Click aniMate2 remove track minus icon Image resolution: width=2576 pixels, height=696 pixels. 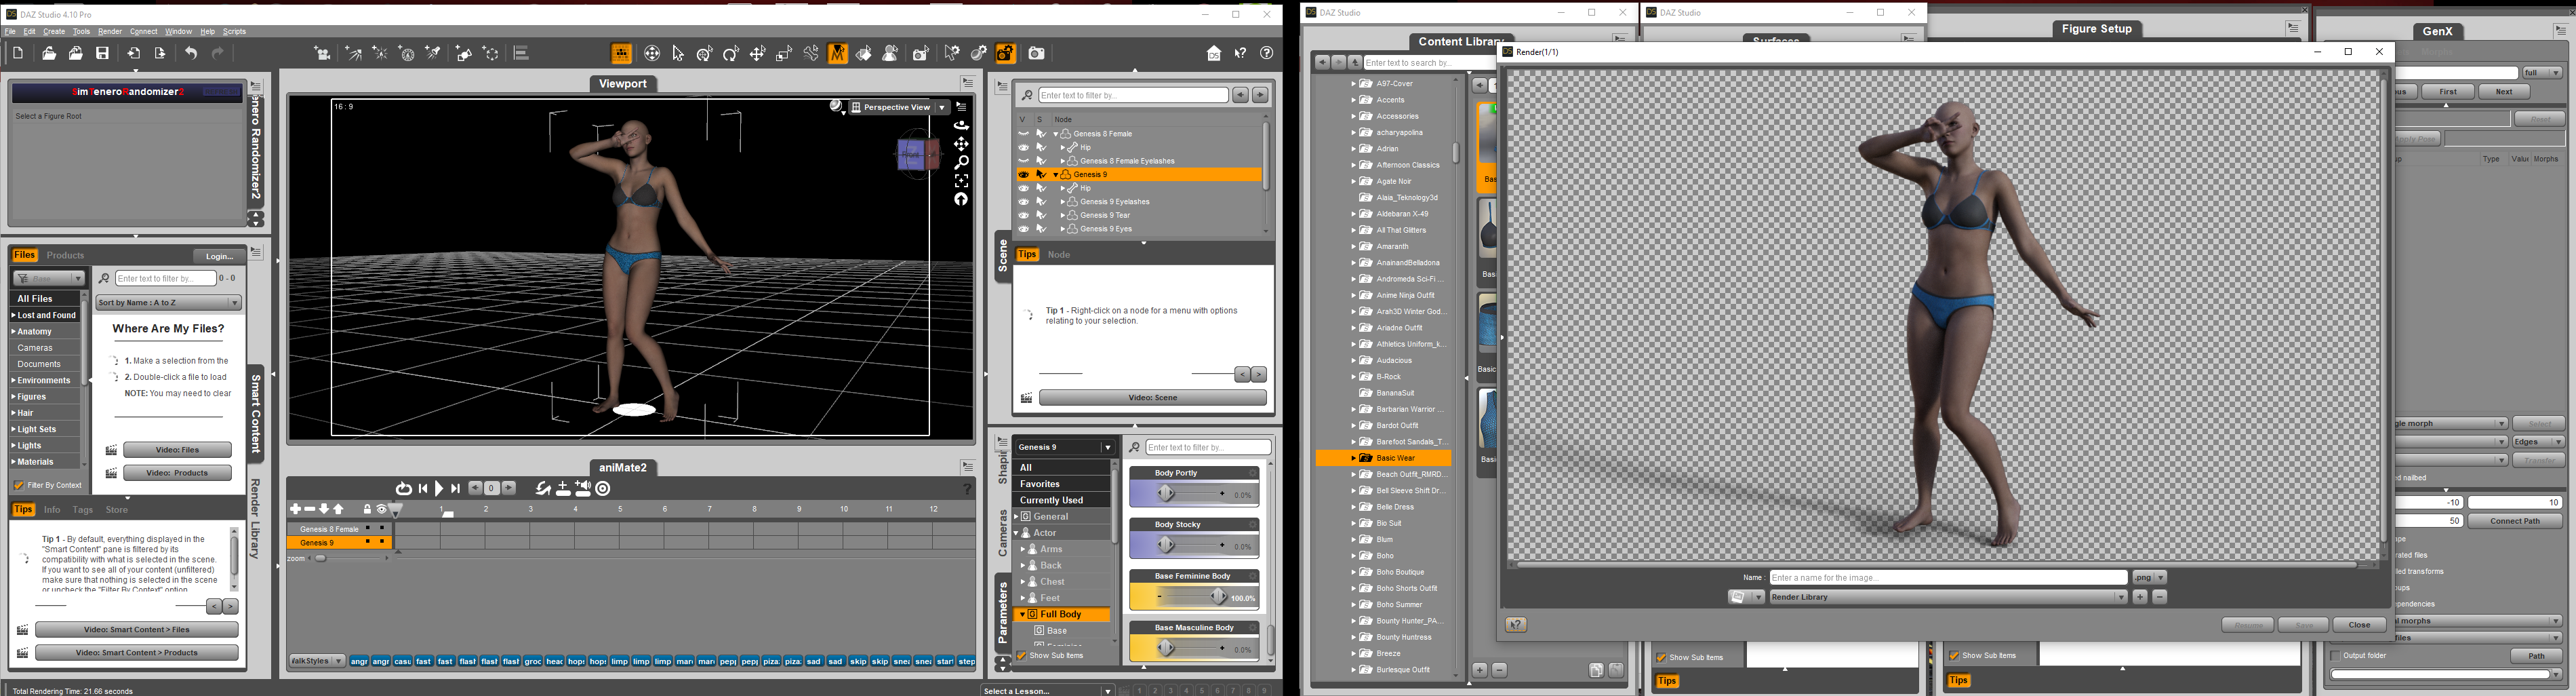[x=310, y=510]
